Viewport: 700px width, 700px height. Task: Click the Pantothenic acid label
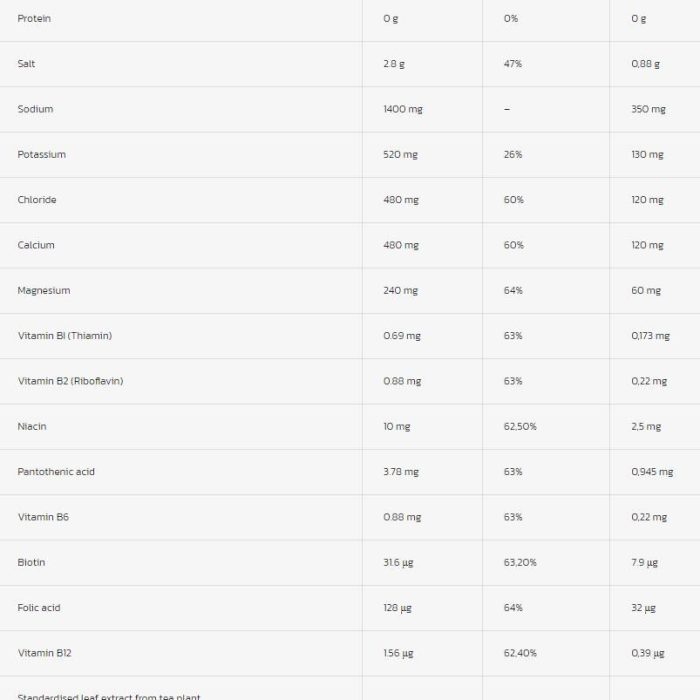56,472
